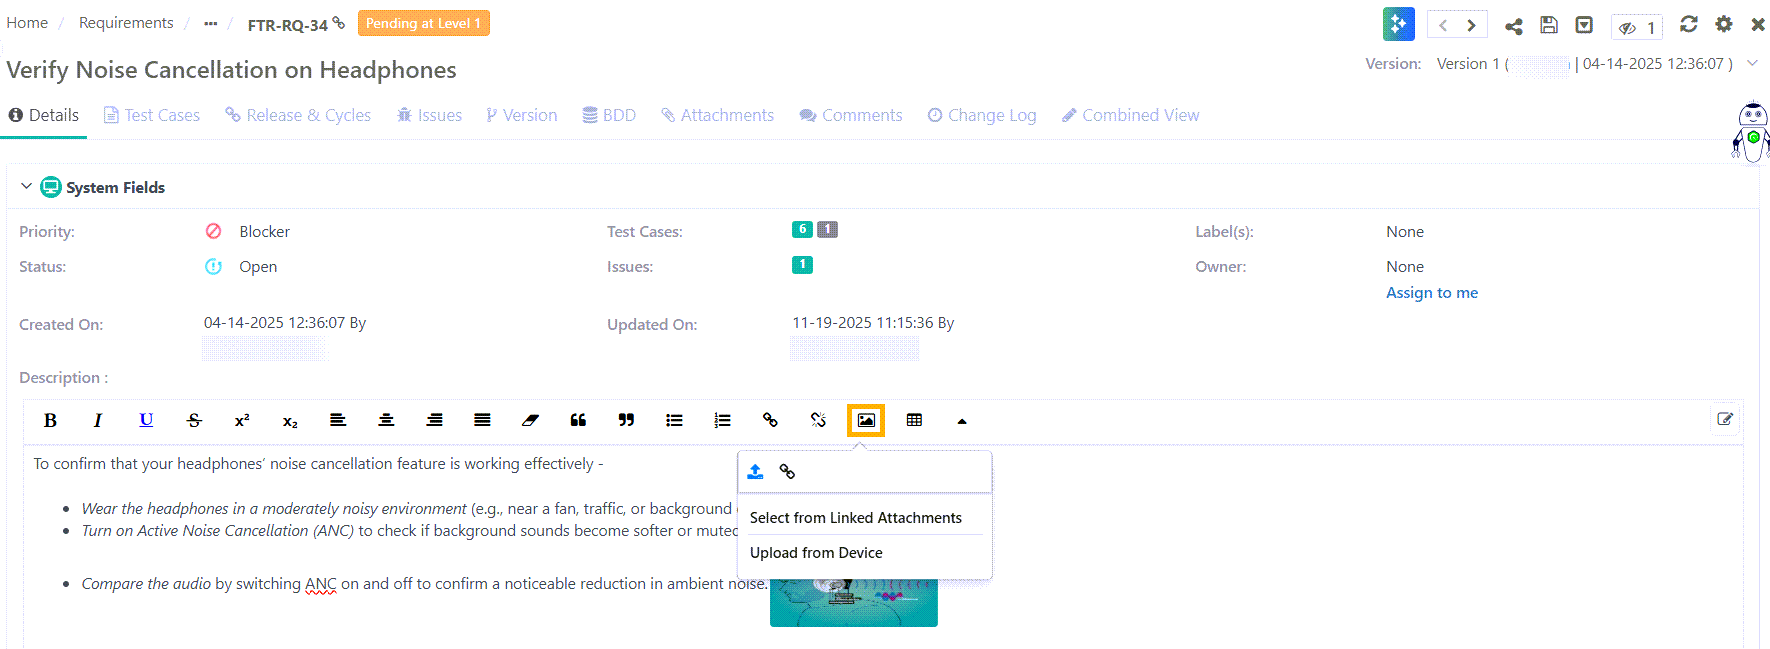This screenshot has height=649, width=1770.
Task: Click the embedded image in description
Action: point(853,606)
